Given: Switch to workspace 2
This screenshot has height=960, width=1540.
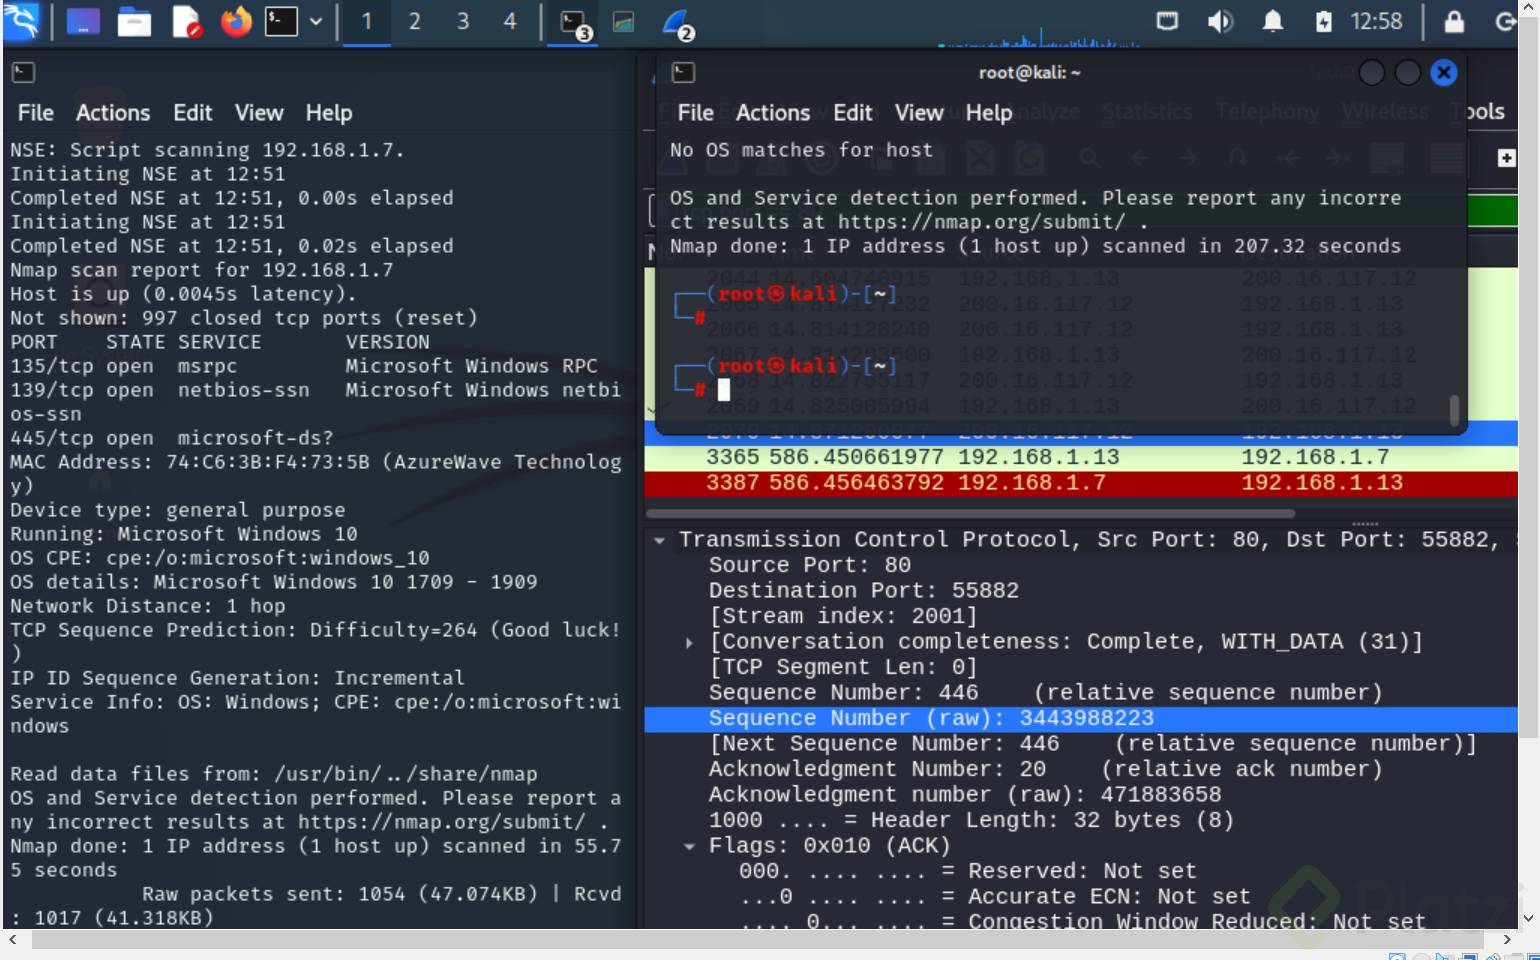Looking at the screenshot, I should 415,21.
